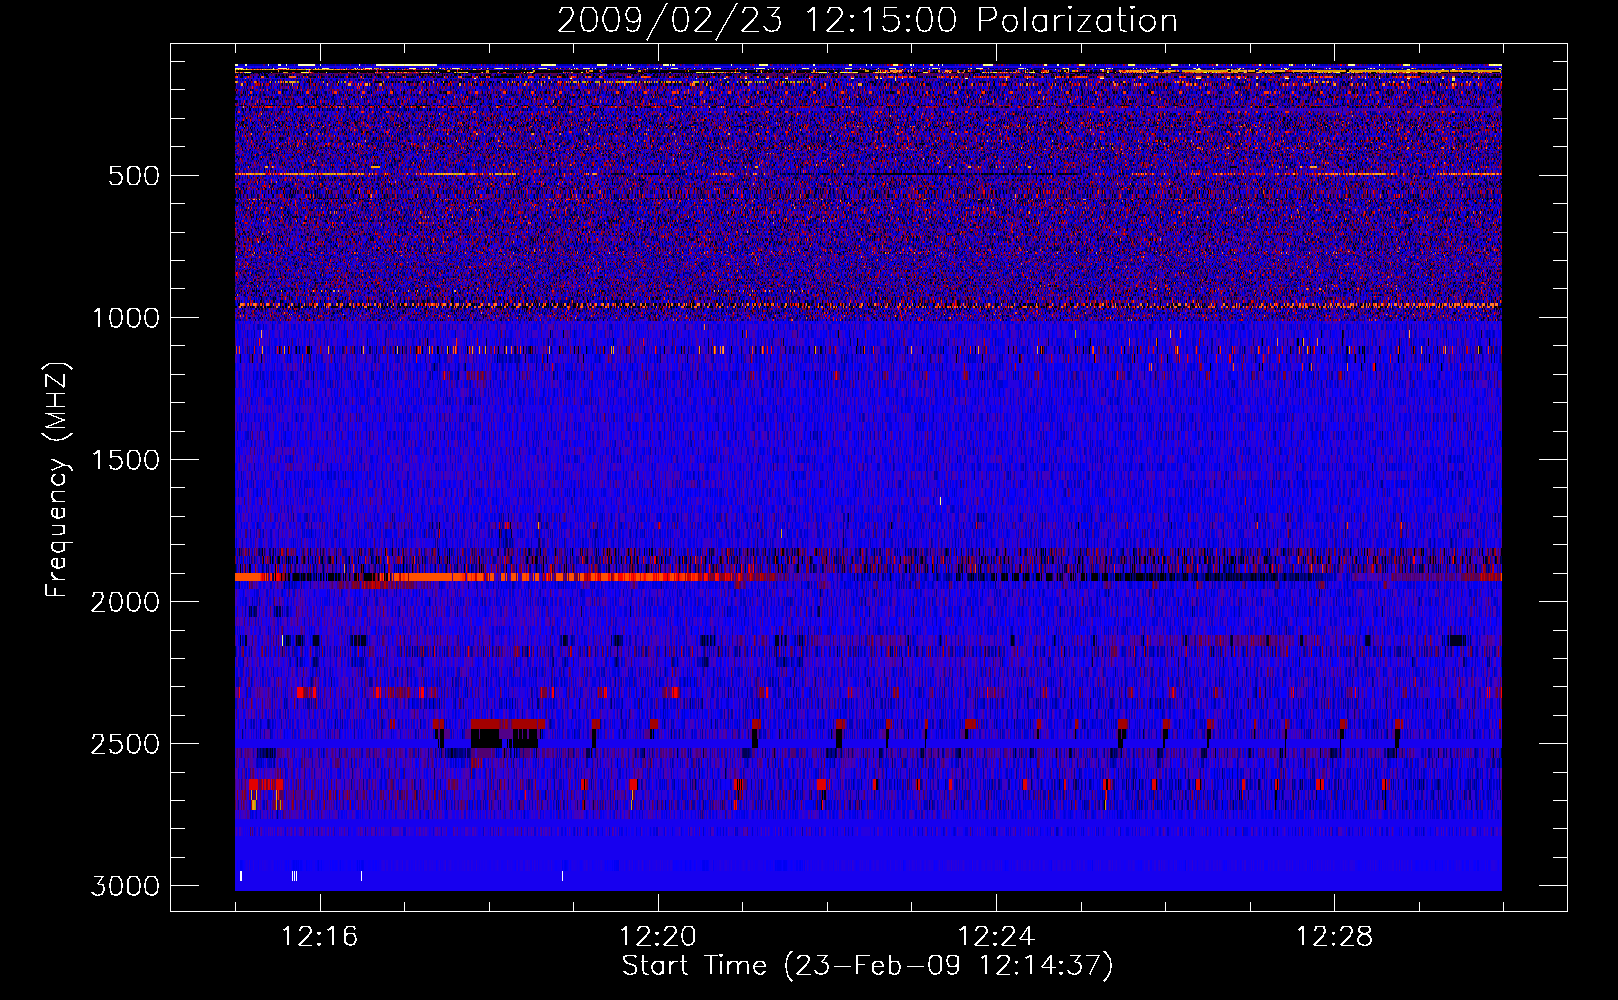Click the 12:28 time tick label
This screenshot has height=1000, width=1618.
pyautogui.click(x=1334, y=937)
